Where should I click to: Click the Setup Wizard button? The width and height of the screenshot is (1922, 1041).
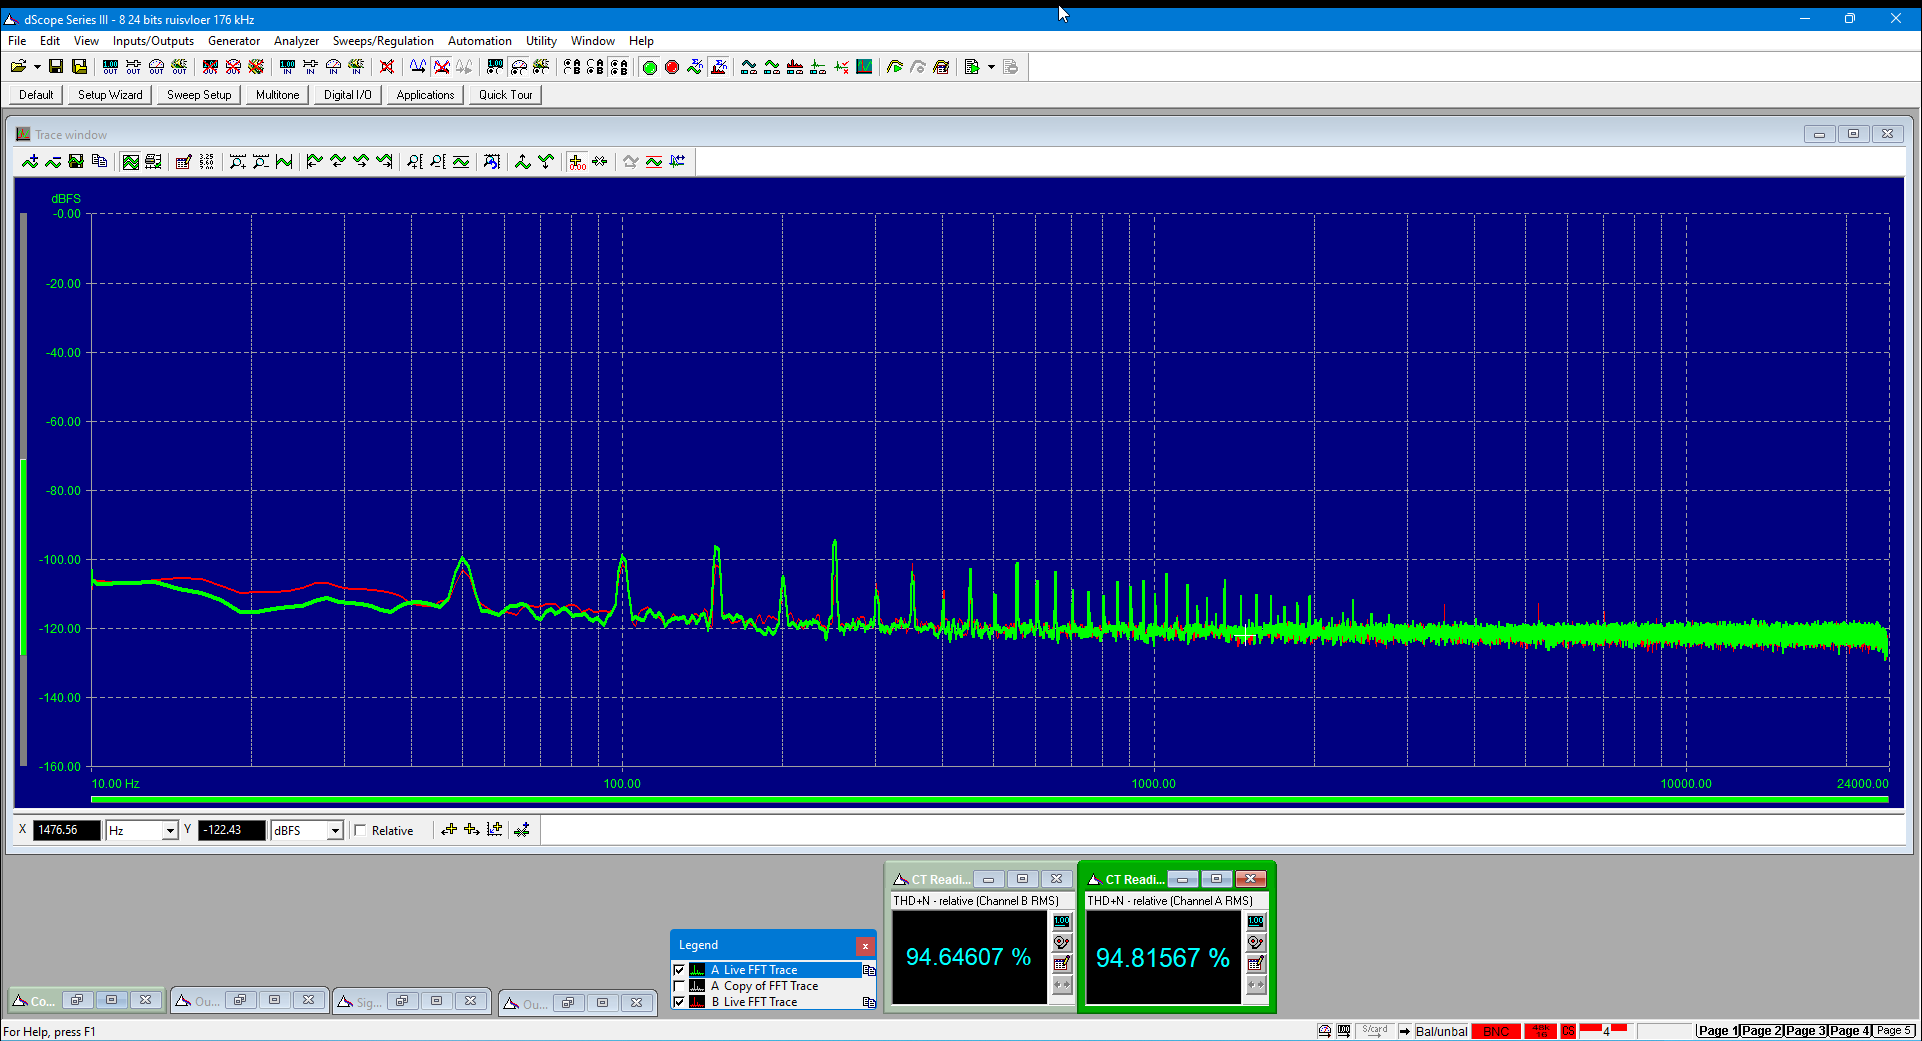(110, 95)
